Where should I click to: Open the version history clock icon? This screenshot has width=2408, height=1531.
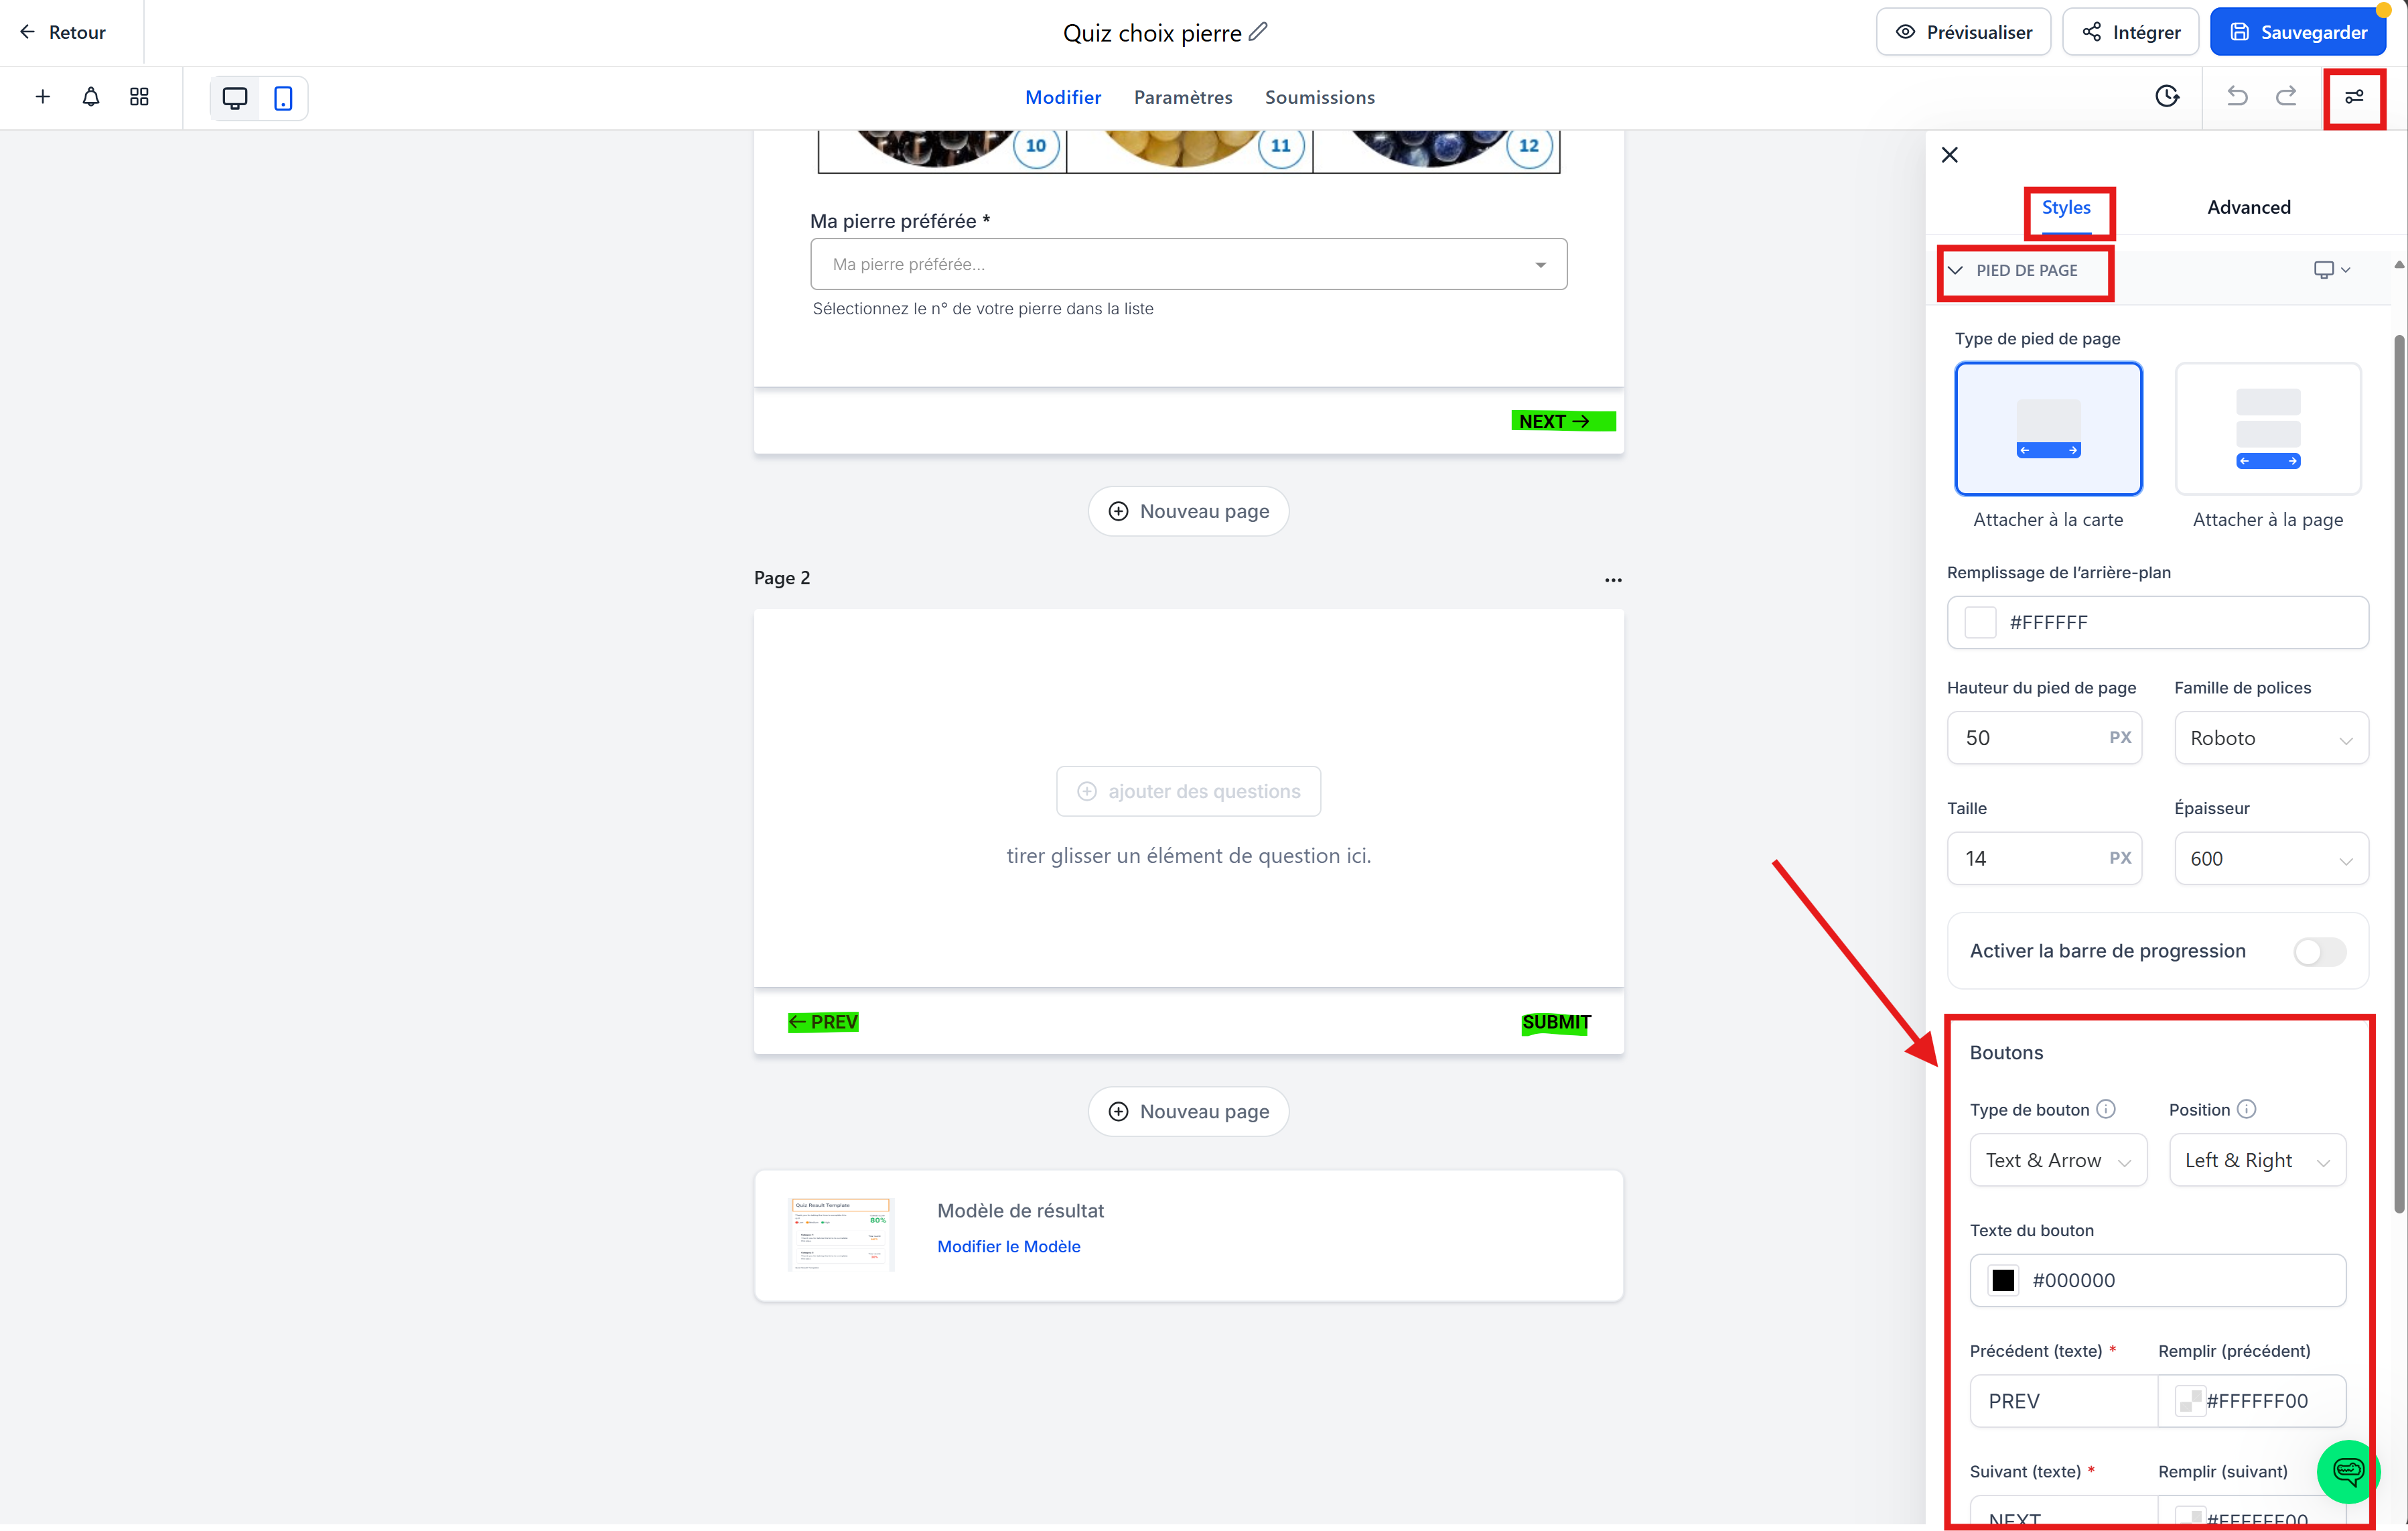[x=2167, y=96]
